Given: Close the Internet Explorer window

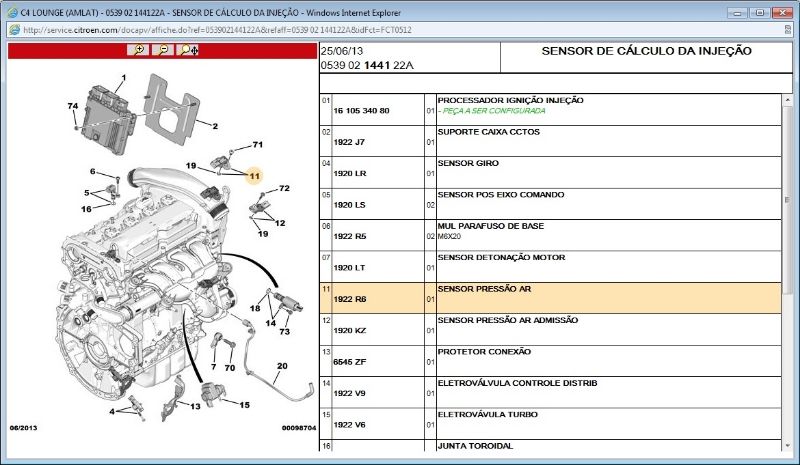Looking at the screenshot, I should click(x=782, y=12).
